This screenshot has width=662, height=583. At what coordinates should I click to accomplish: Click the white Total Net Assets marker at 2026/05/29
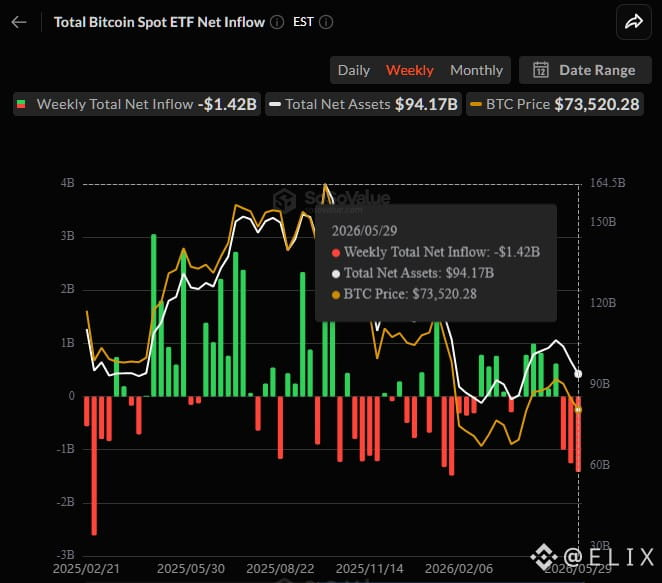(x=578, y=374)
